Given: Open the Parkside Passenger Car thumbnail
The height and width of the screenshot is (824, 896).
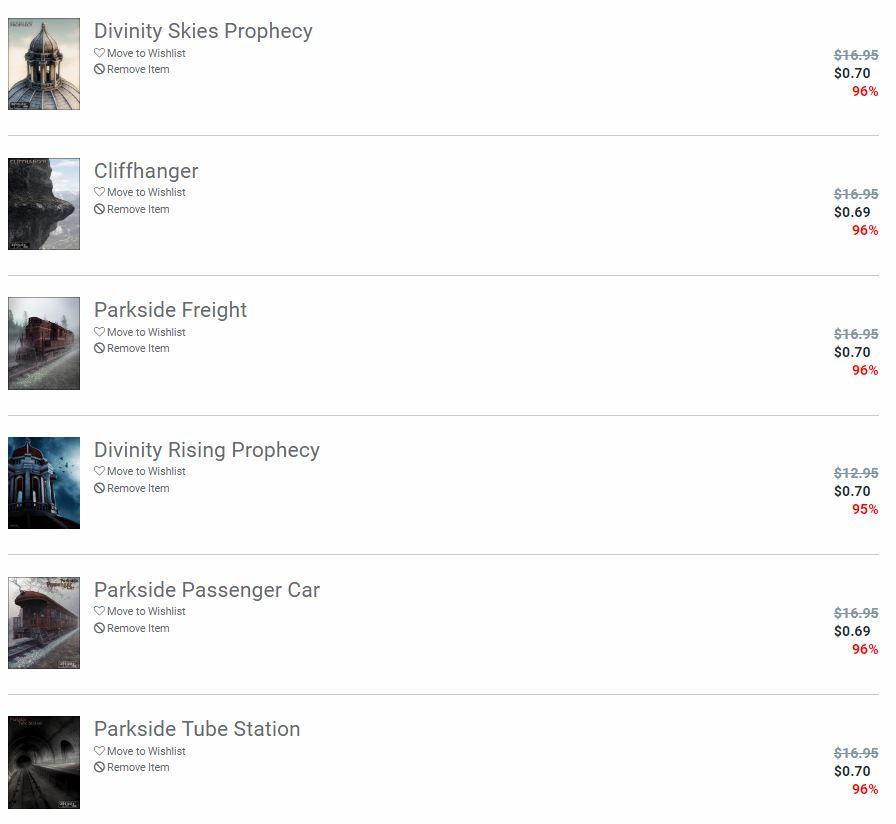Looking at the screenshot, I should point(44,622).
